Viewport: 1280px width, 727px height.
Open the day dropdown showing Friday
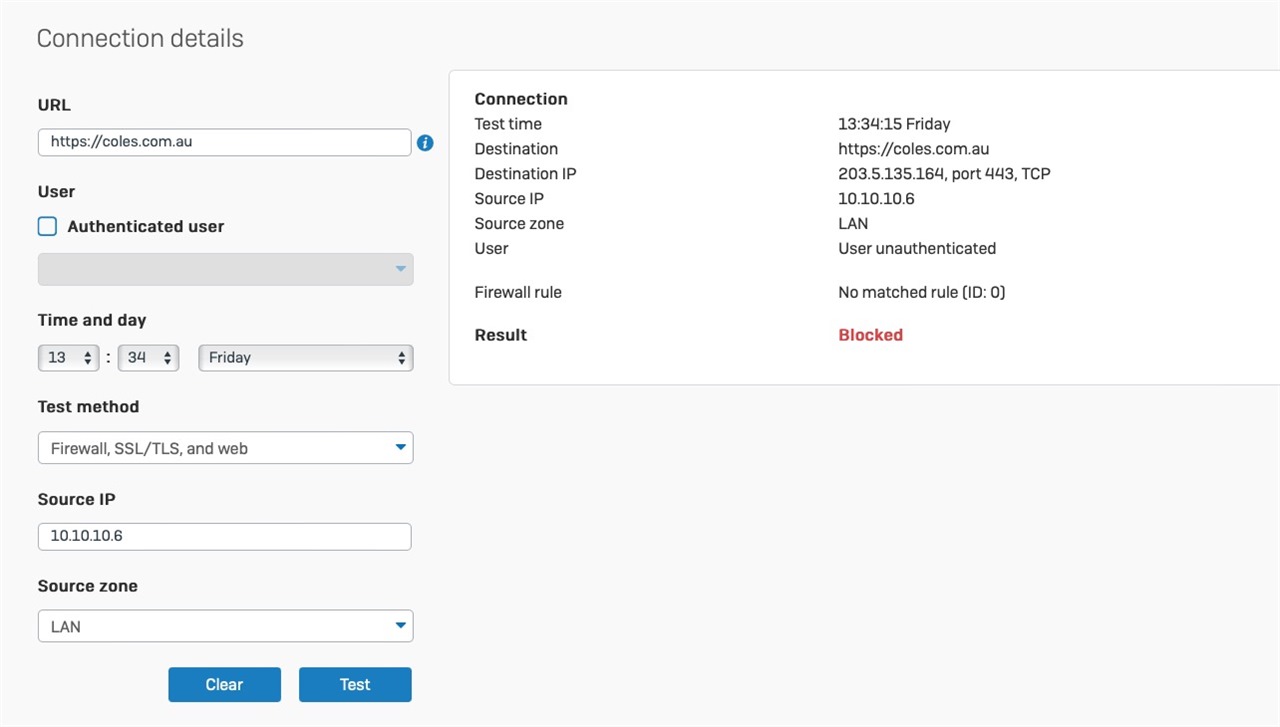[306, 357]
